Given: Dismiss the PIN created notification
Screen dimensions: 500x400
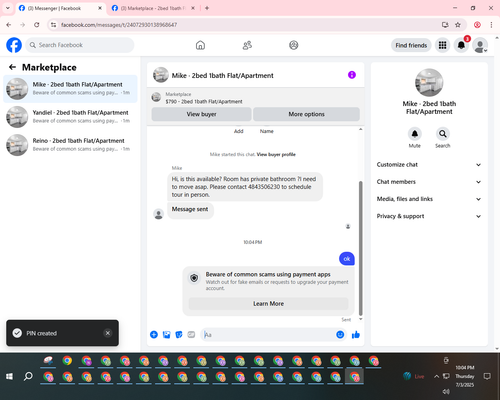Looking at the screenshot, I should point(108,333).
